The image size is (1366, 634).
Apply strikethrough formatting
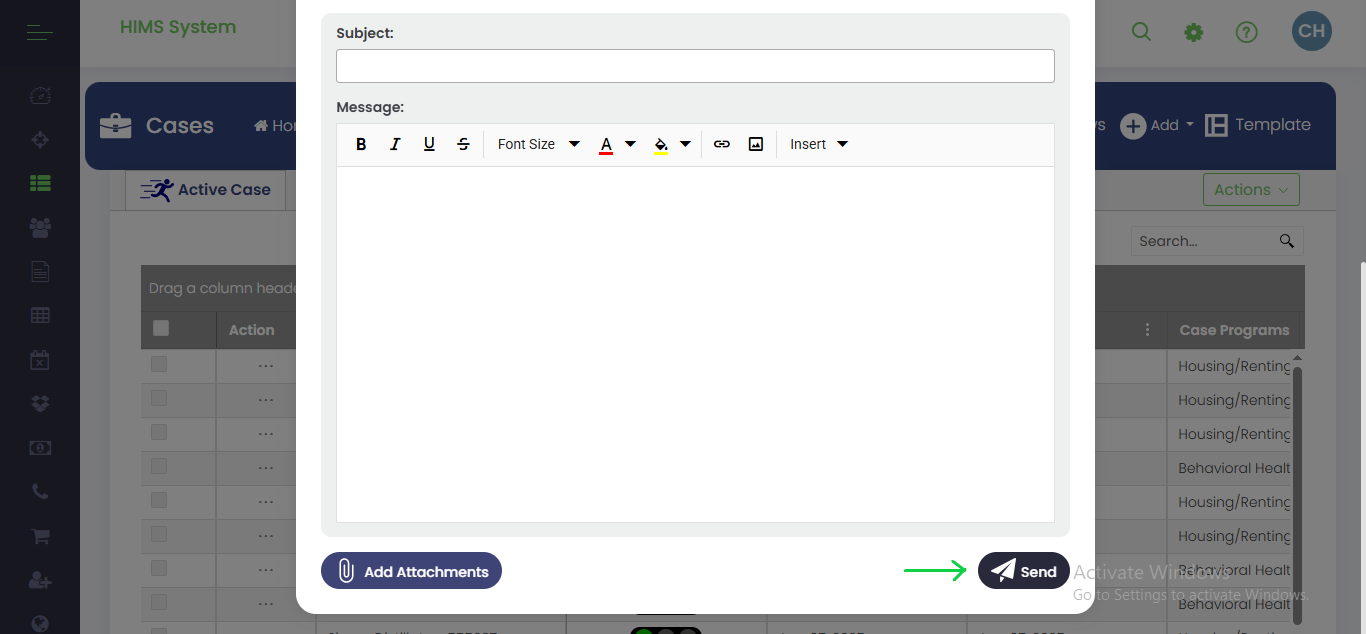coord(463,144)
